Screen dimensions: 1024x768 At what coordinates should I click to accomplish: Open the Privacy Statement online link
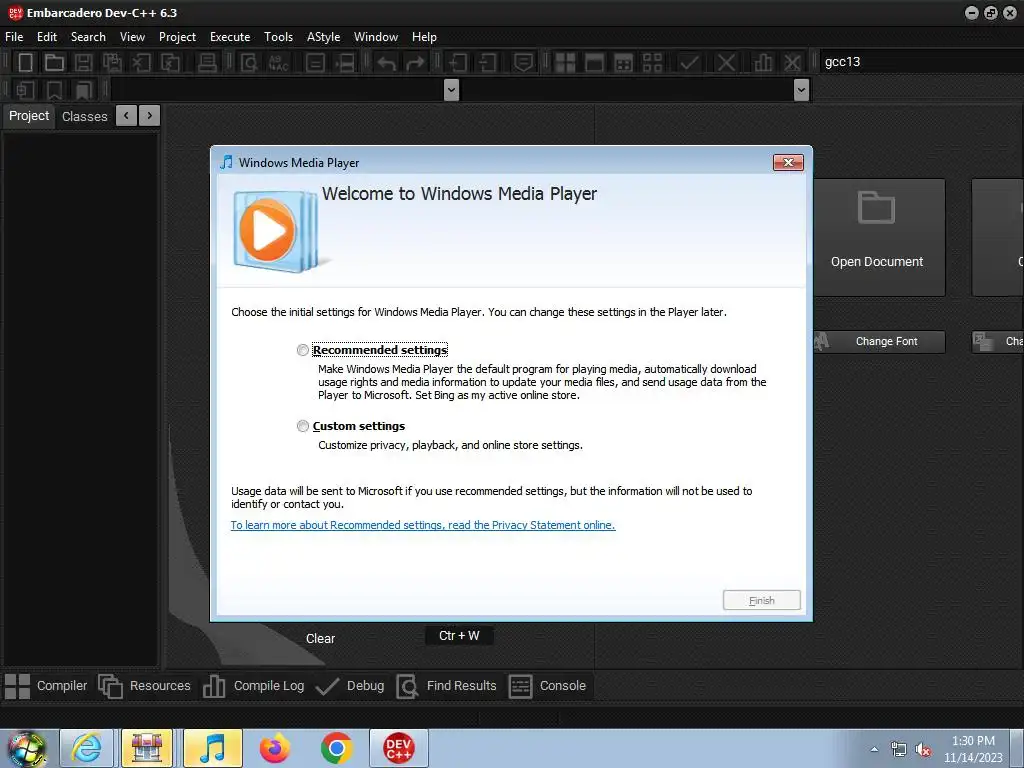[423, 525]
